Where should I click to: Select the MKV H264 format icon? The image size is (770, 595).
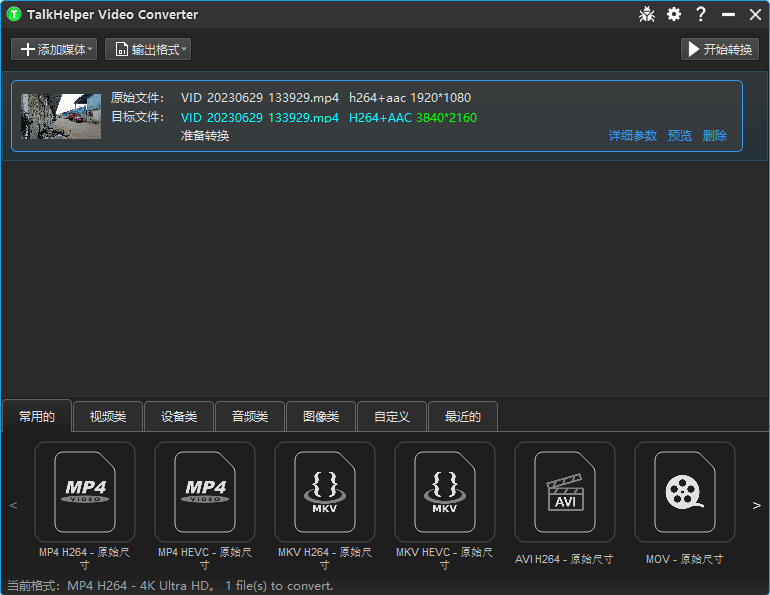pos(325,492)
